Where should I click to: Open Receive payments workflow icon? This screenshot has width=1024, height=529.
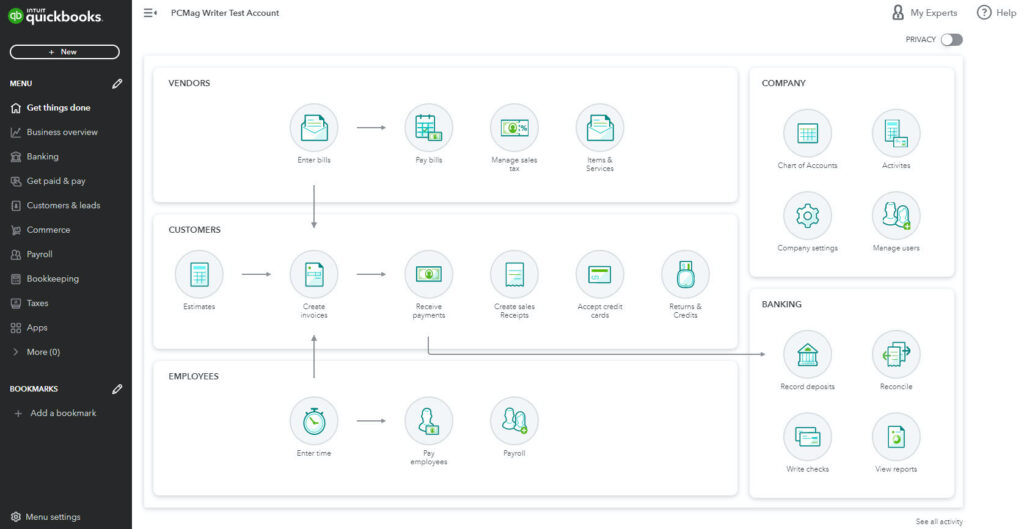(428, 274)
